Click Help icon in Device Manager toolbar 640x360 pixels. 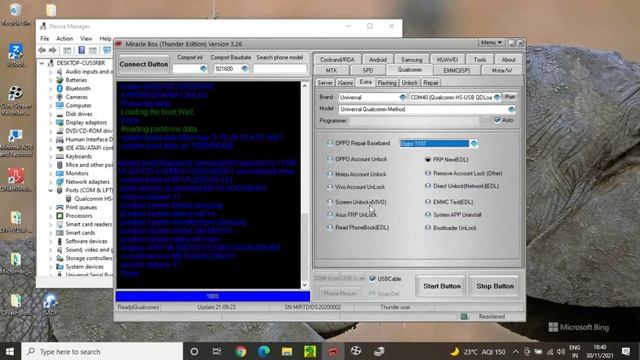point(81,50)
